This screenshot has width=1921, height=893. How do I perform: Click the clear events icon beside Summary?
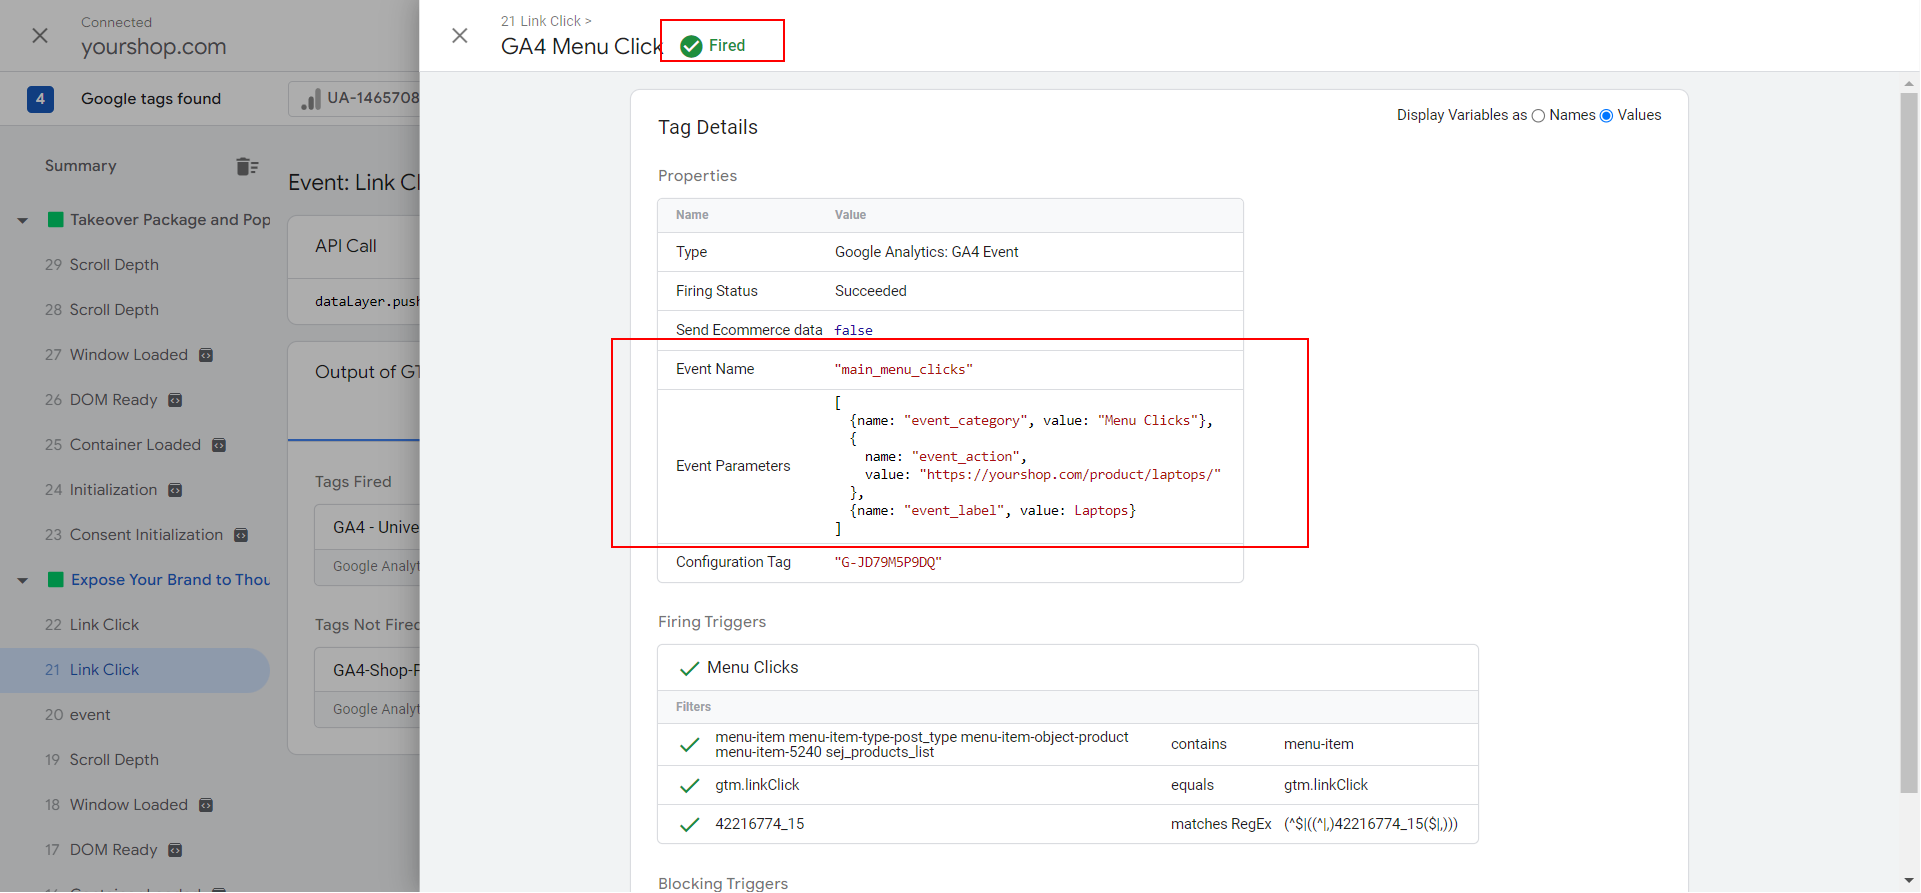point(247,166)
